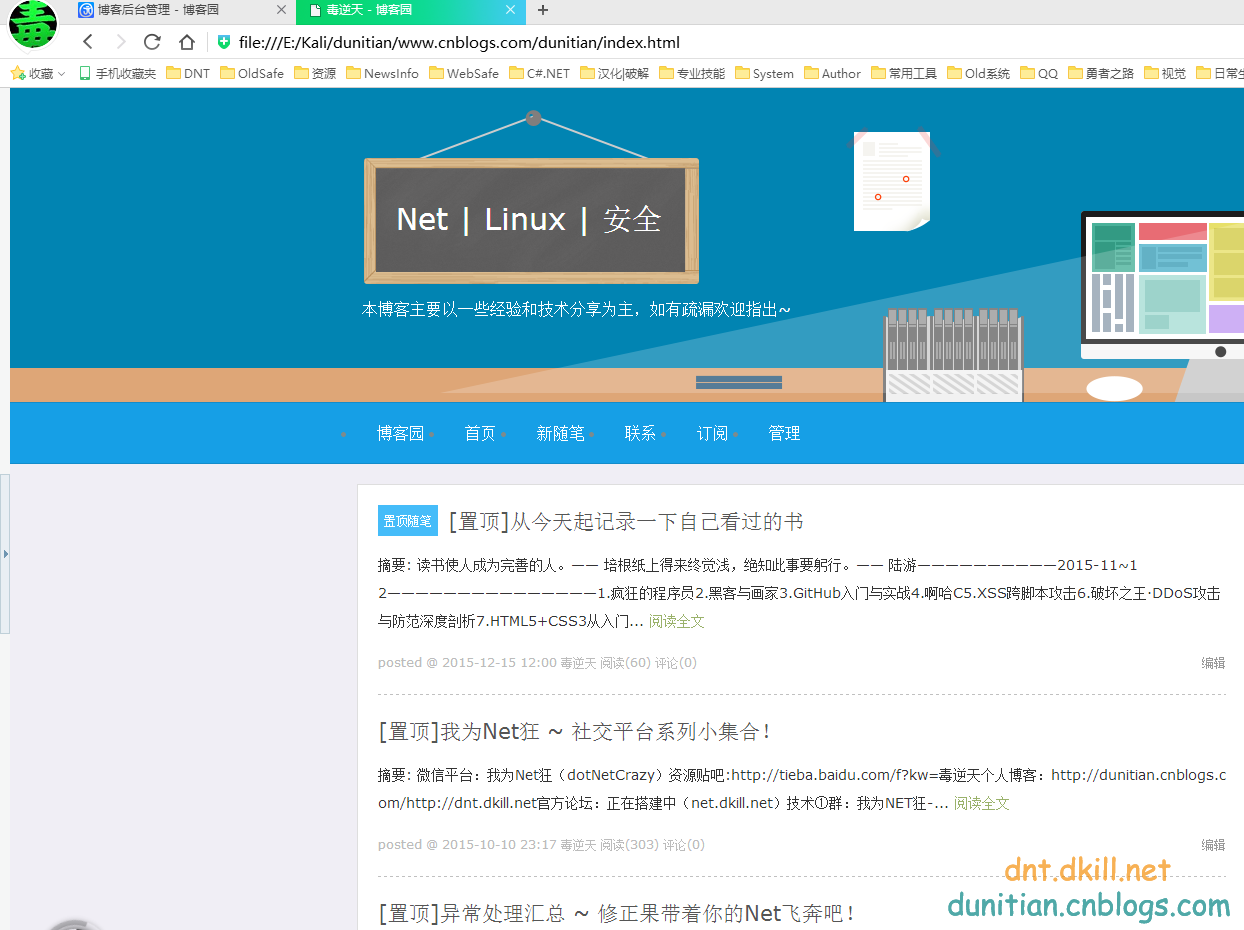Open the OldSafe bookmark folder
The width and height of the screenshot is (1244, 930).
(x=252, y=73)
